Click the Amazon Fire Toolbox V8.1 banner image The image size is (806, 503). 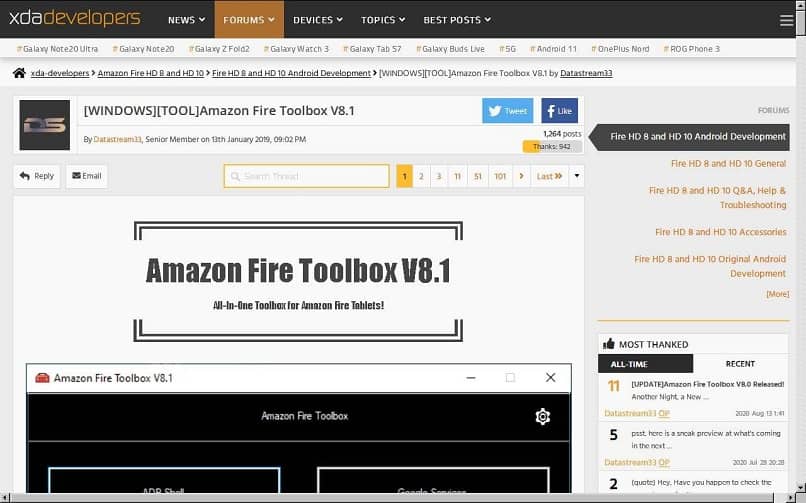click(x=298, y=282)
